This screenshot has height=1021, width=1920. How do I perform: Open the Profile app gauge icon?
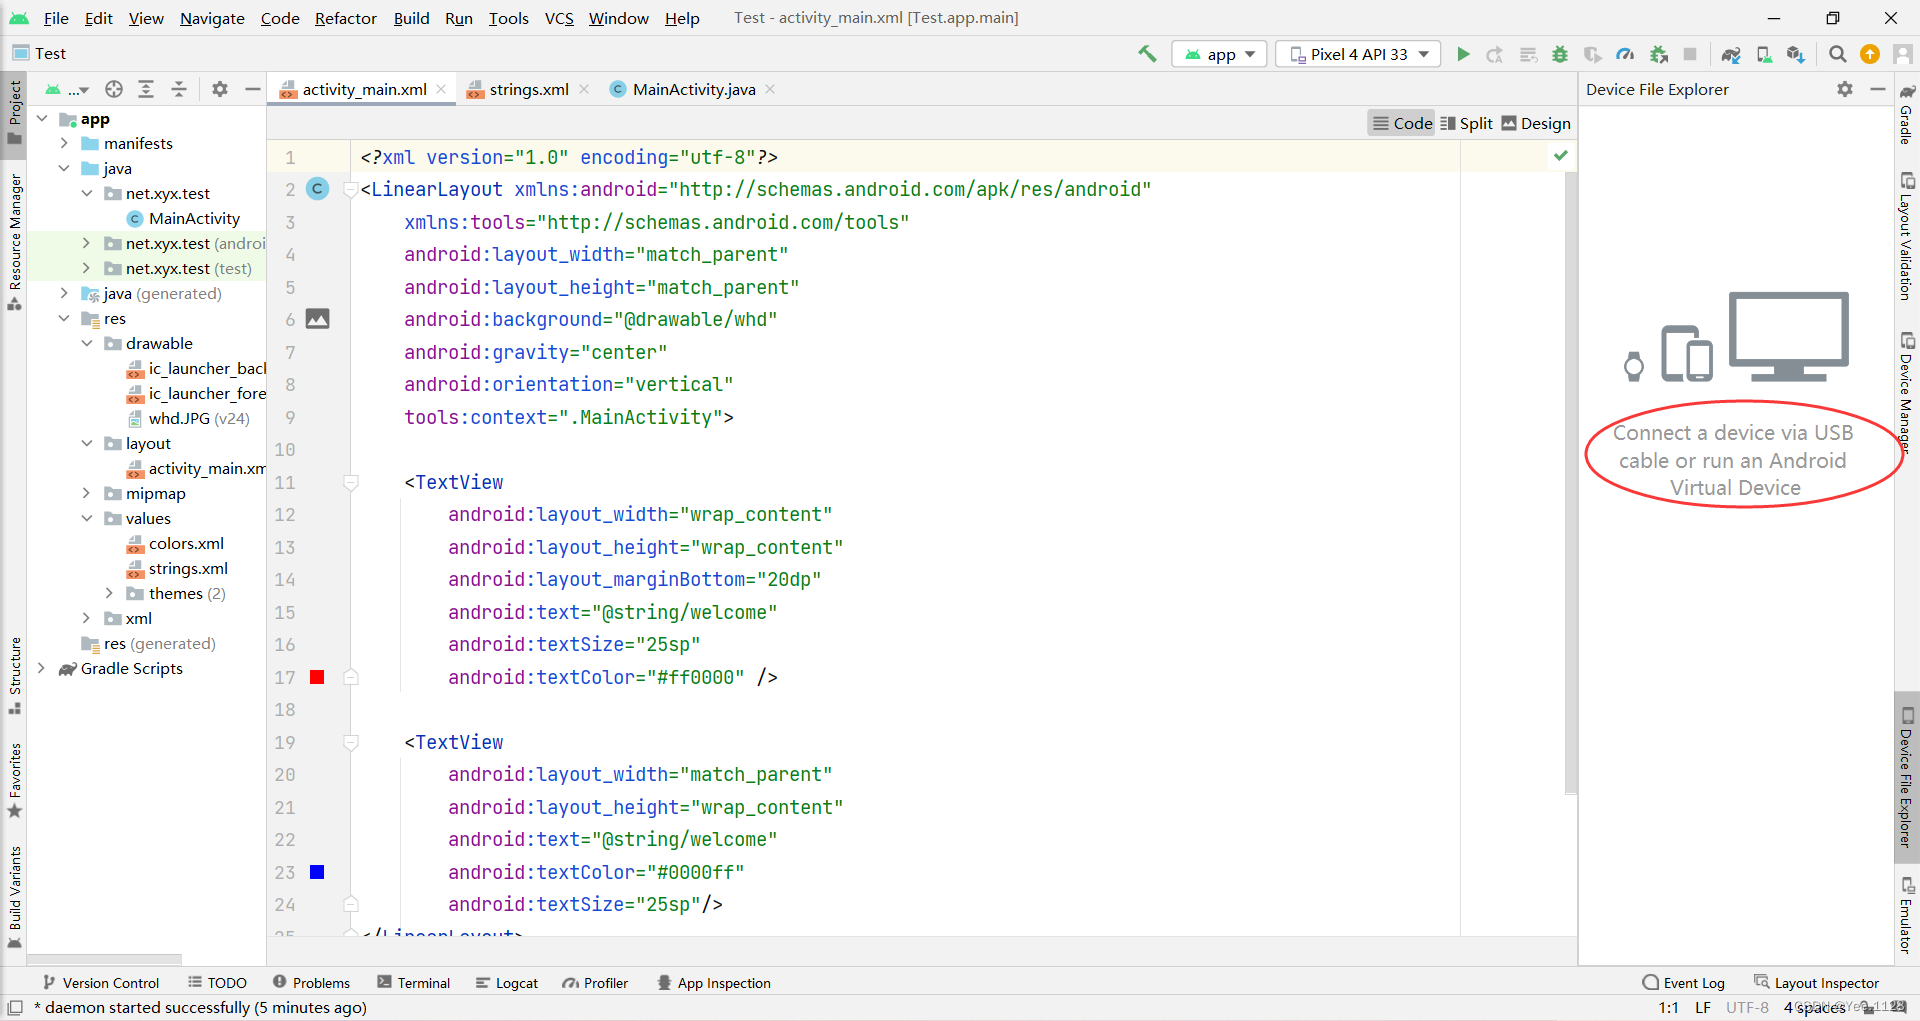coord(1625,54)
